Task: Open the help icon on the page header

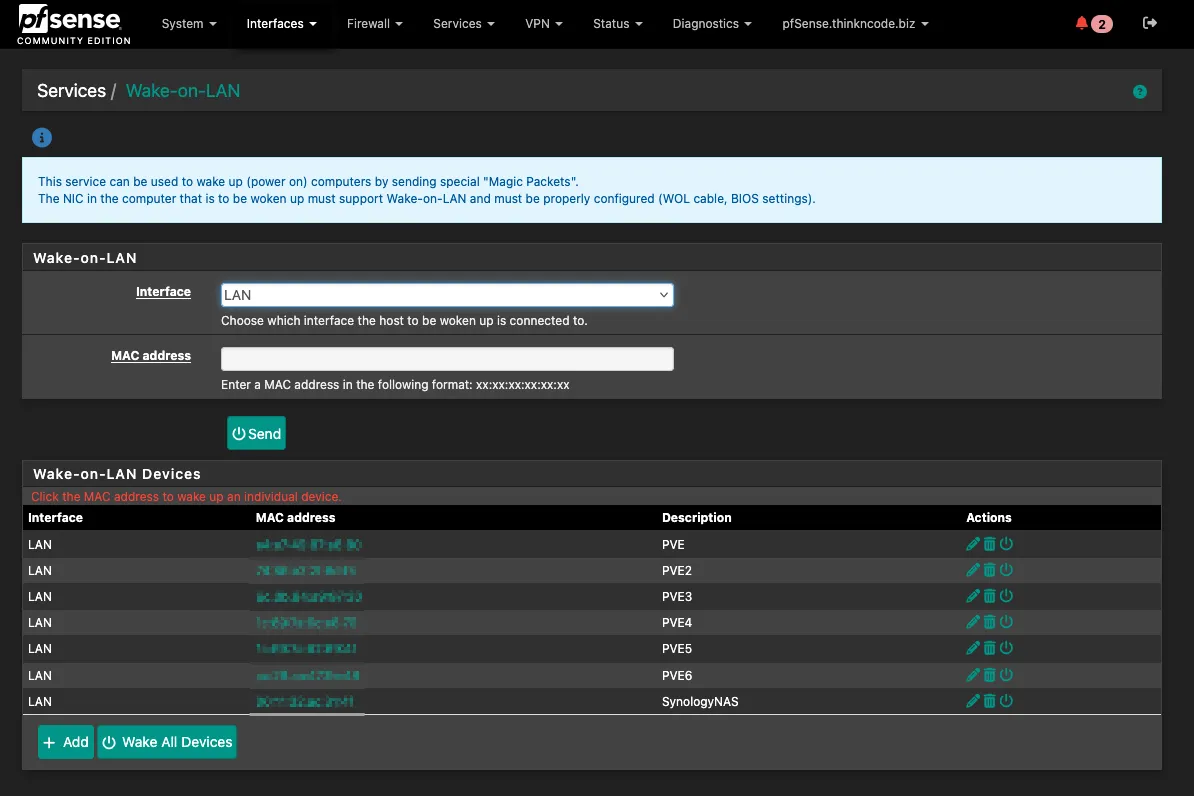Action: pyautogui.click(x=1139, y=92)
